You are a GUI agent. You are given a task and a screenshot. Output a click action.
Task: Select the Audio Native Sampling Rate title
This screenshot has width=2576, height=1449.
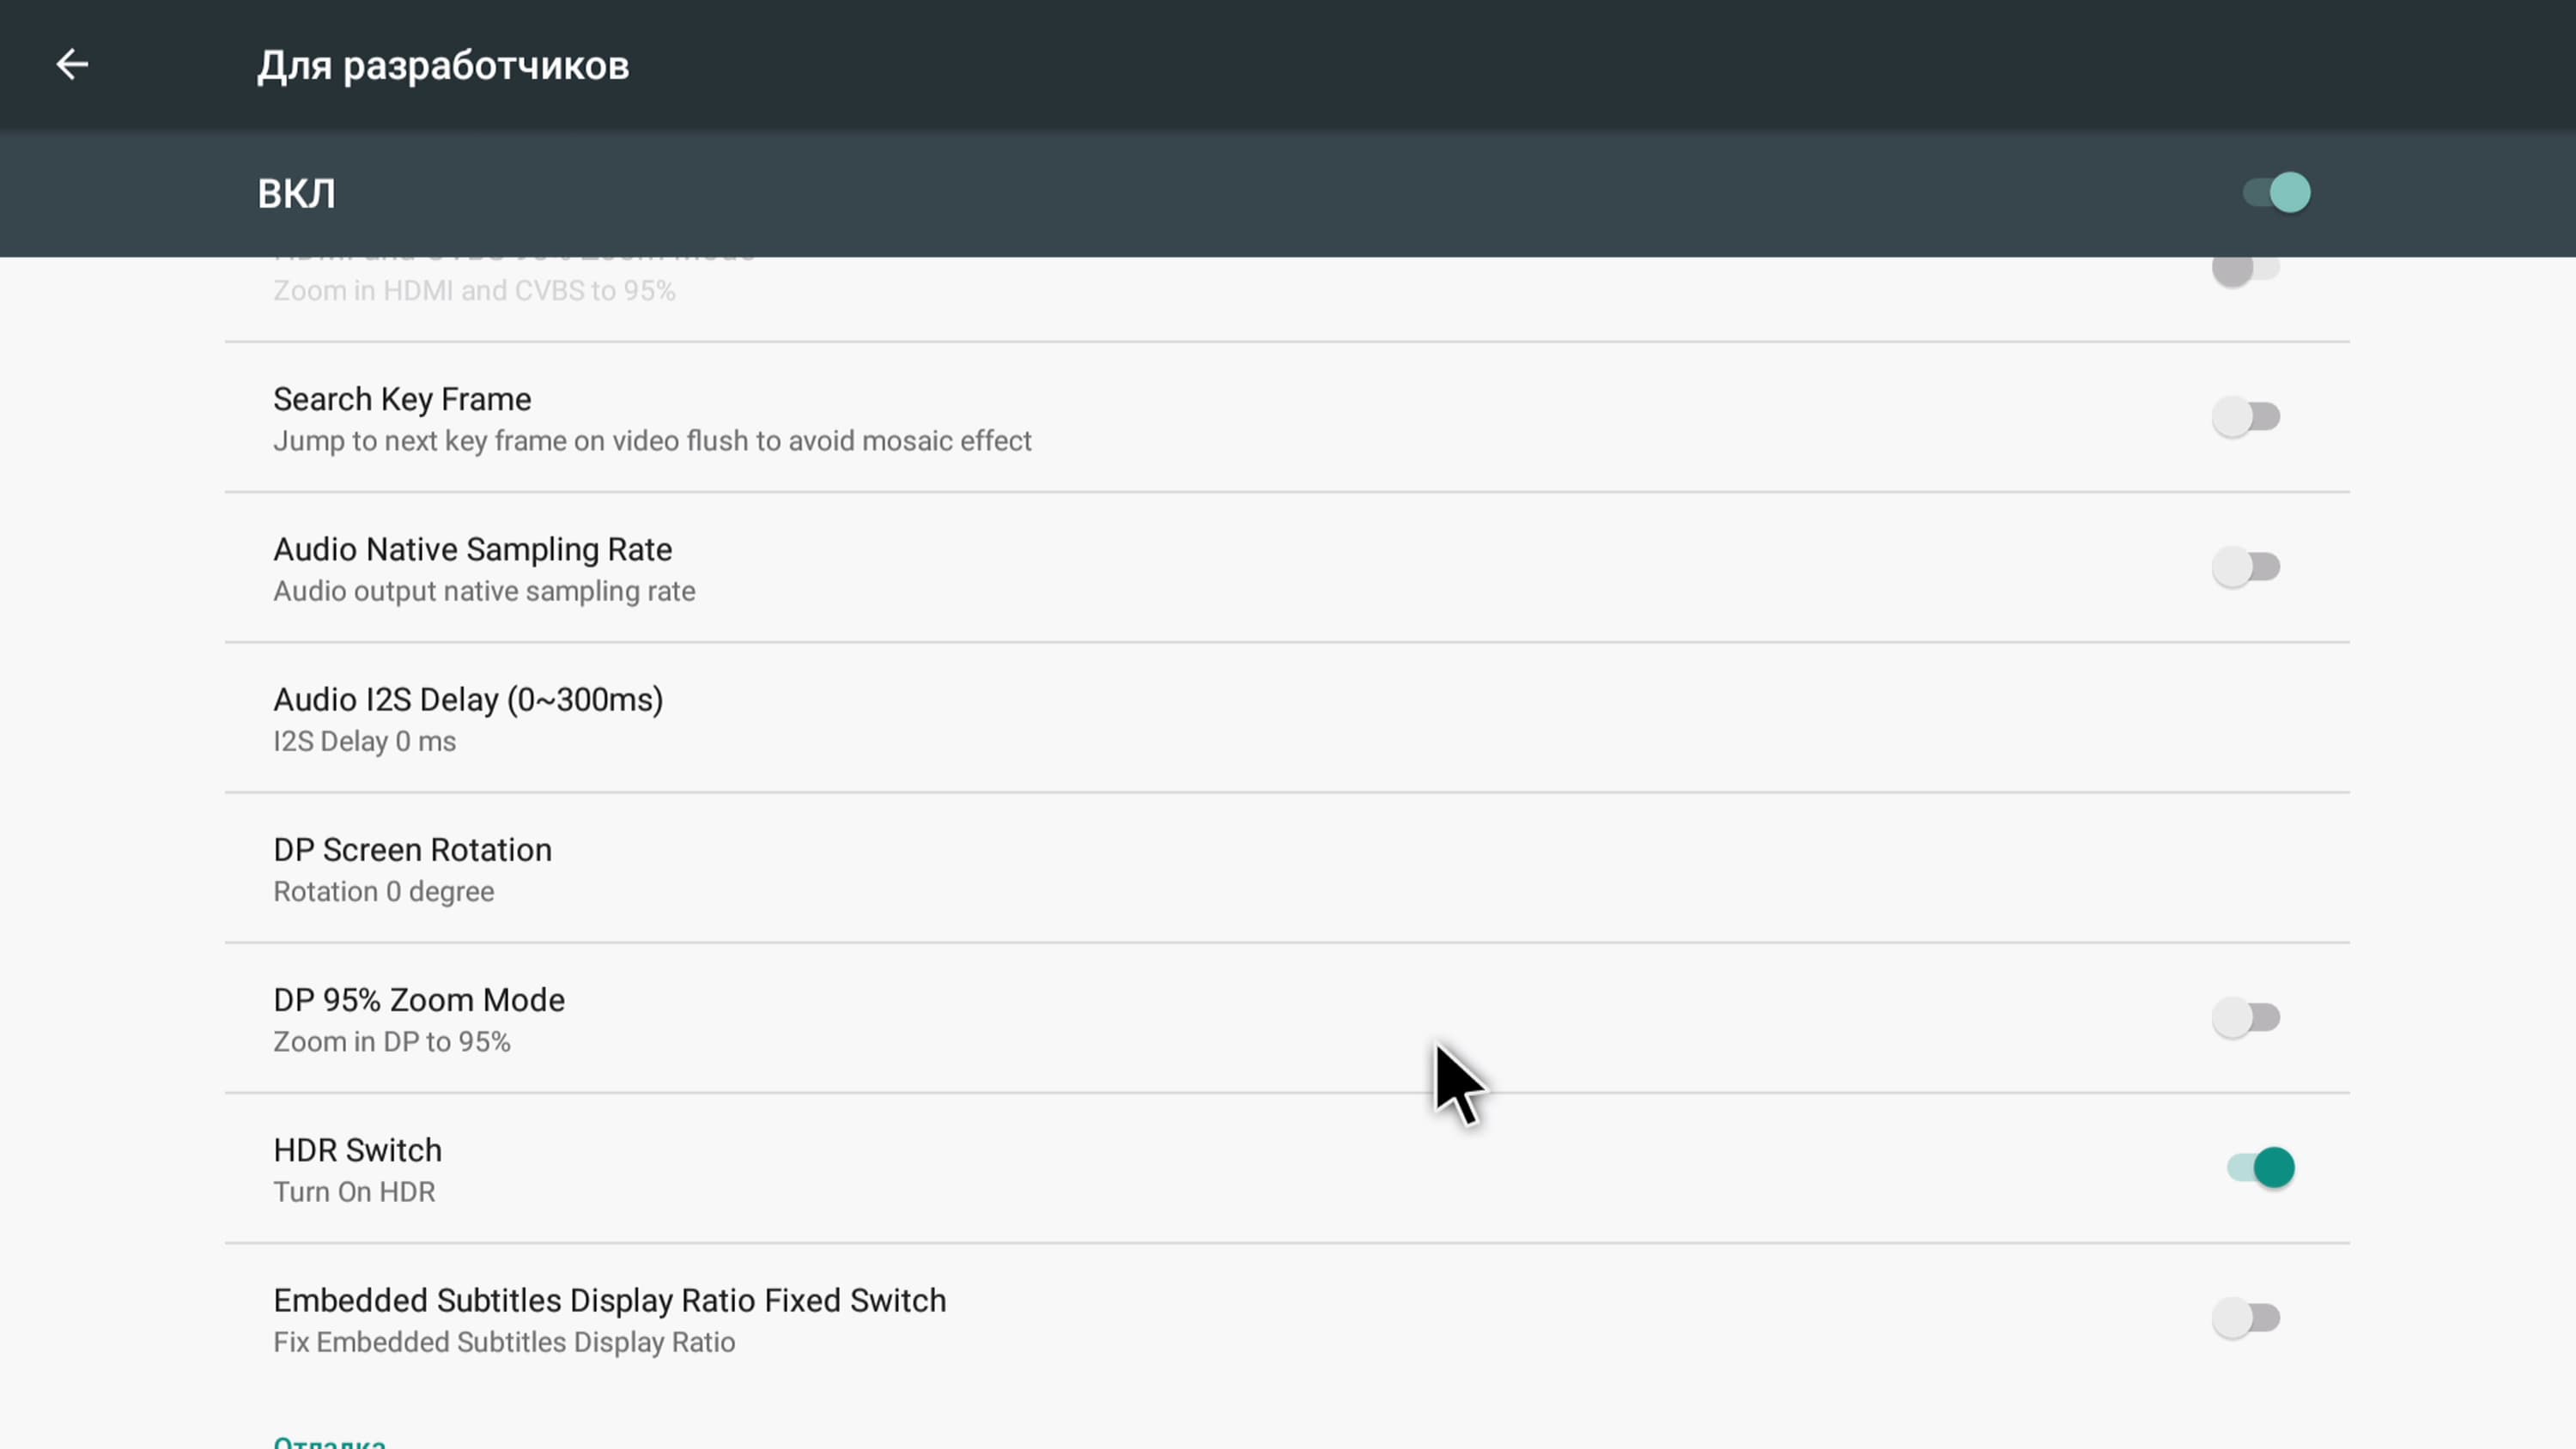click(x=472, y=549)
